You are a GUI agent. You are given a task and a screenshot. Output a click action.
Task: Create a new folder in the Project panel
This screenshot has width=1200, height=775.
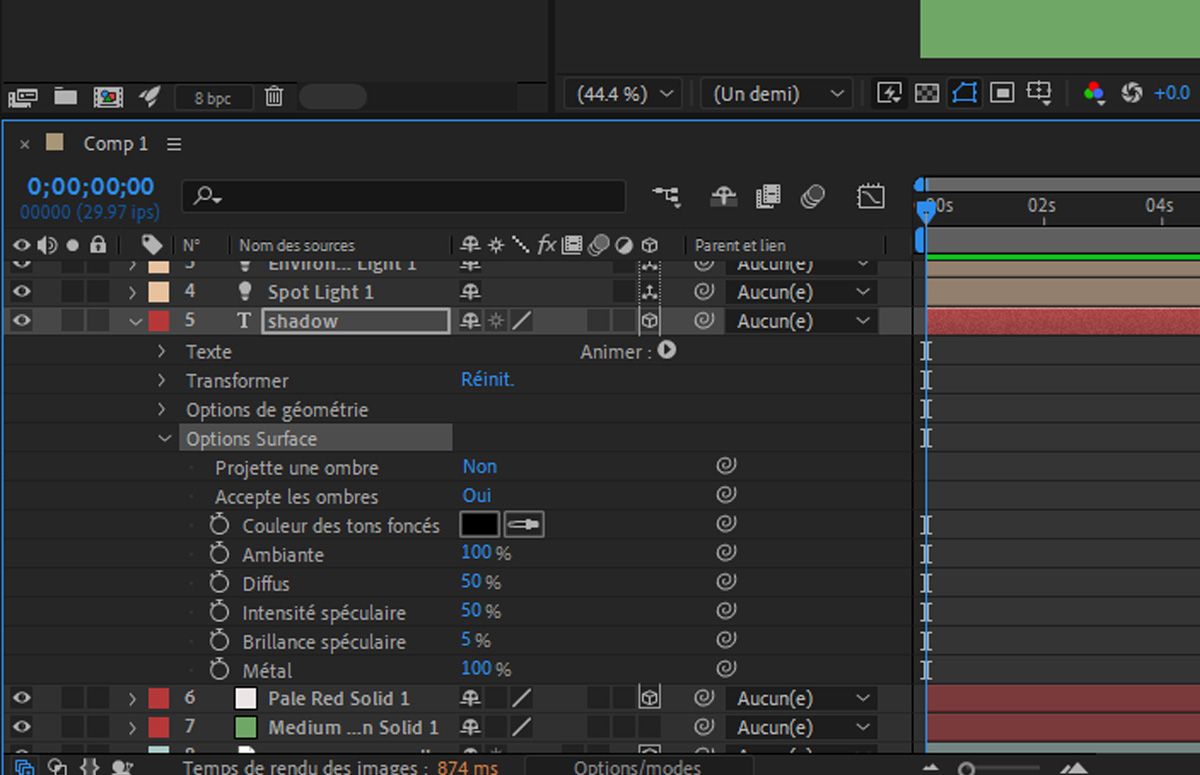click(66, 96)
